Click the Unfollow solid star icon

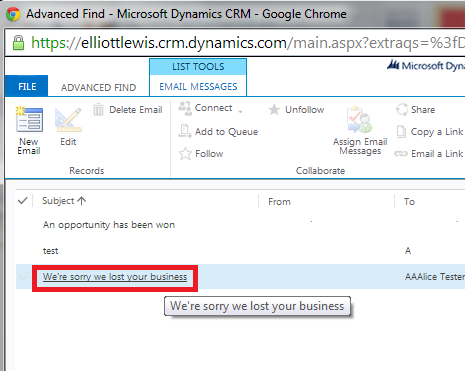point(274,109)
